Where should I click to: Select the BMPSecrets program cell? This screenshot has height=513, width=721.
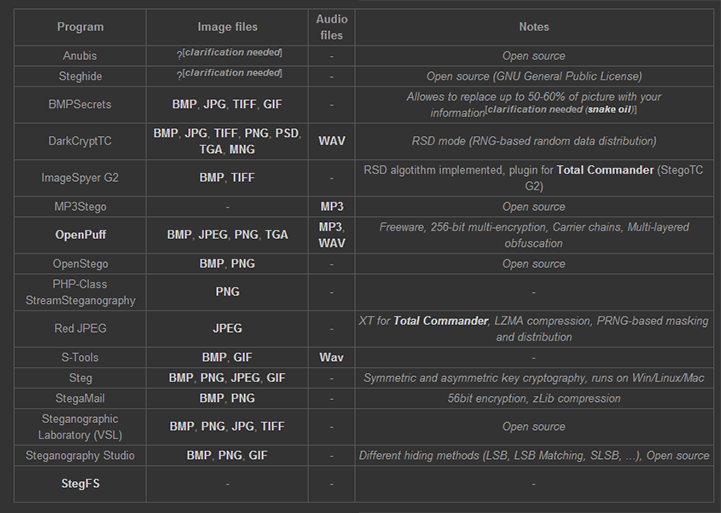pyautogui.click(x=80, y=104)
